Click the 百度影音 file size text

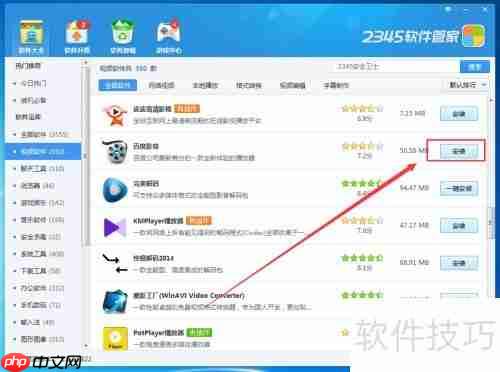pyautogui.click(x=413, y=151)
